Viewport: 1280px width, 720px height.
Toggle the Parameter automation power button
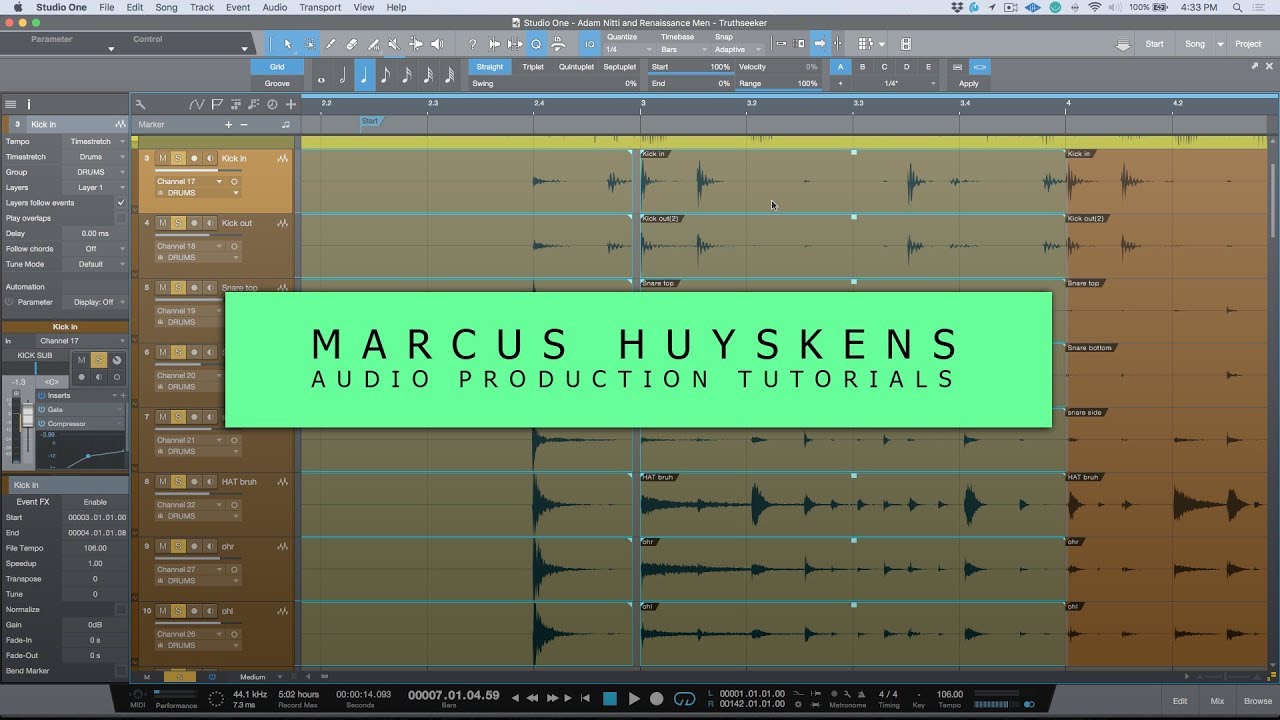(9, 302)
